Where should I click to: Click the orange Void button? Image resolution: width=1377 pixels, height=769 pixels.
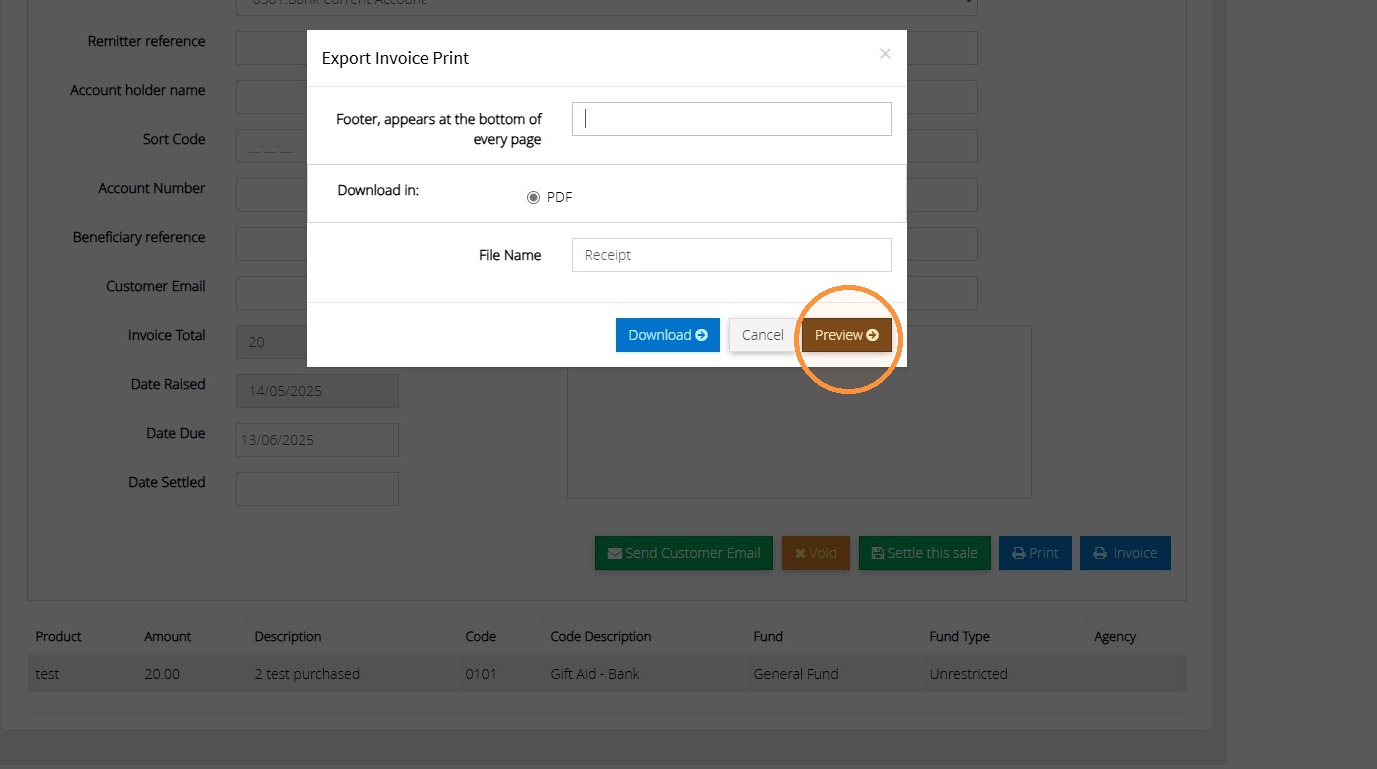pos(815,553)
